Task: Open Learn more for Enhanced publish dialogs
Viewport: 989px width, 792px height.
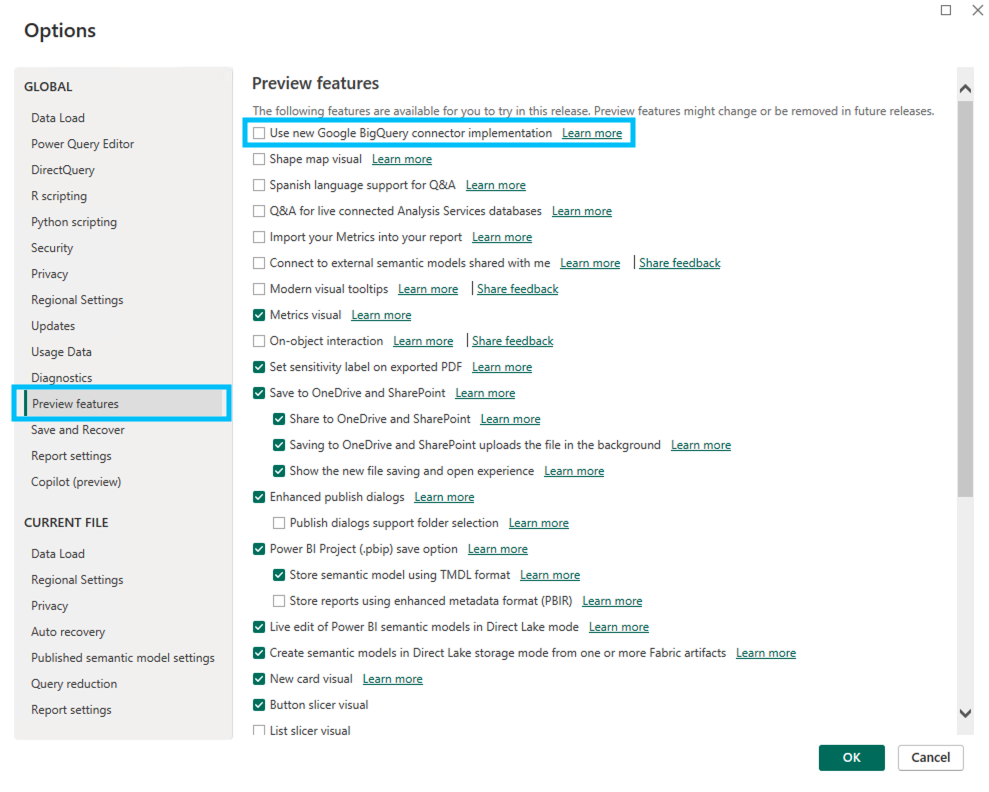Action: pos(444,497)
